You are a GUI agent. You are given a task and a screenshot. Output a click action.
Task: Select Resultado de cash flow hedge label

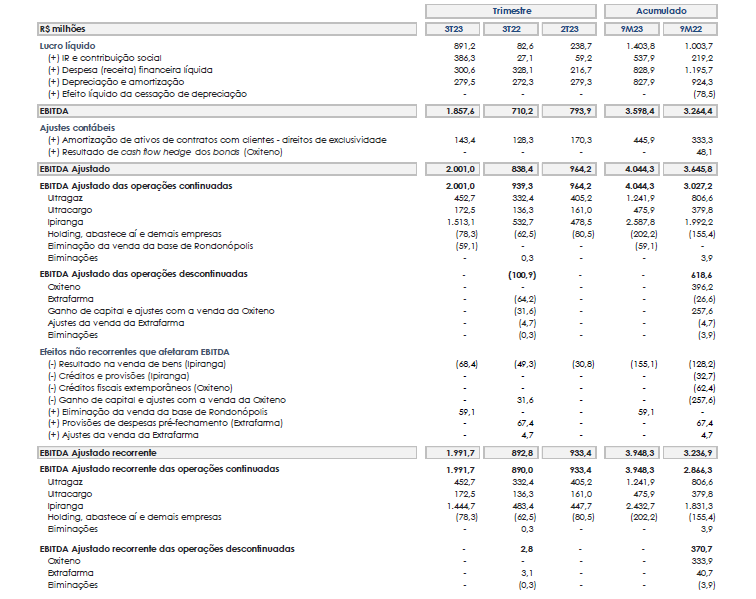[165, 152]
